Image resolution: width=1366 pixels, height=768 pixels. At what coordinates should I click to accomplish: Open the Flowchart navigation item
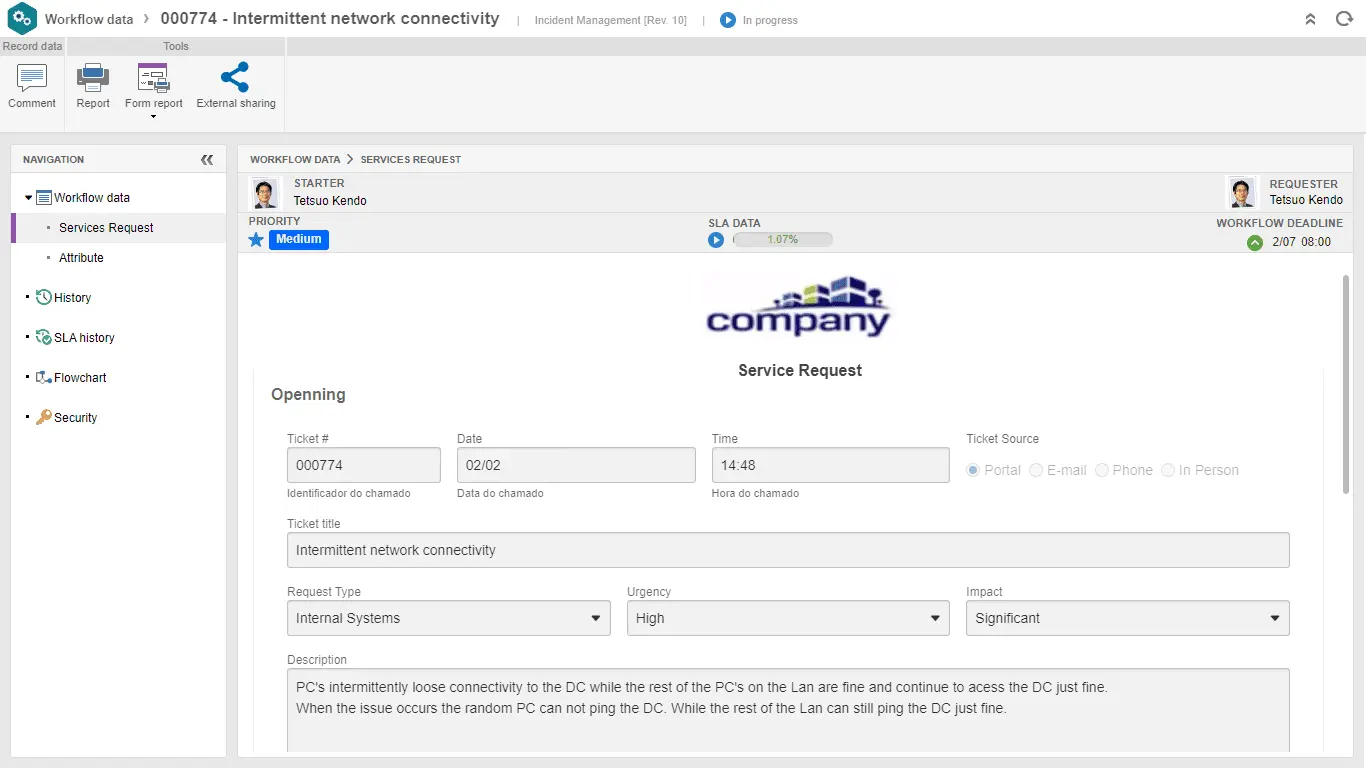click(80, 378)
